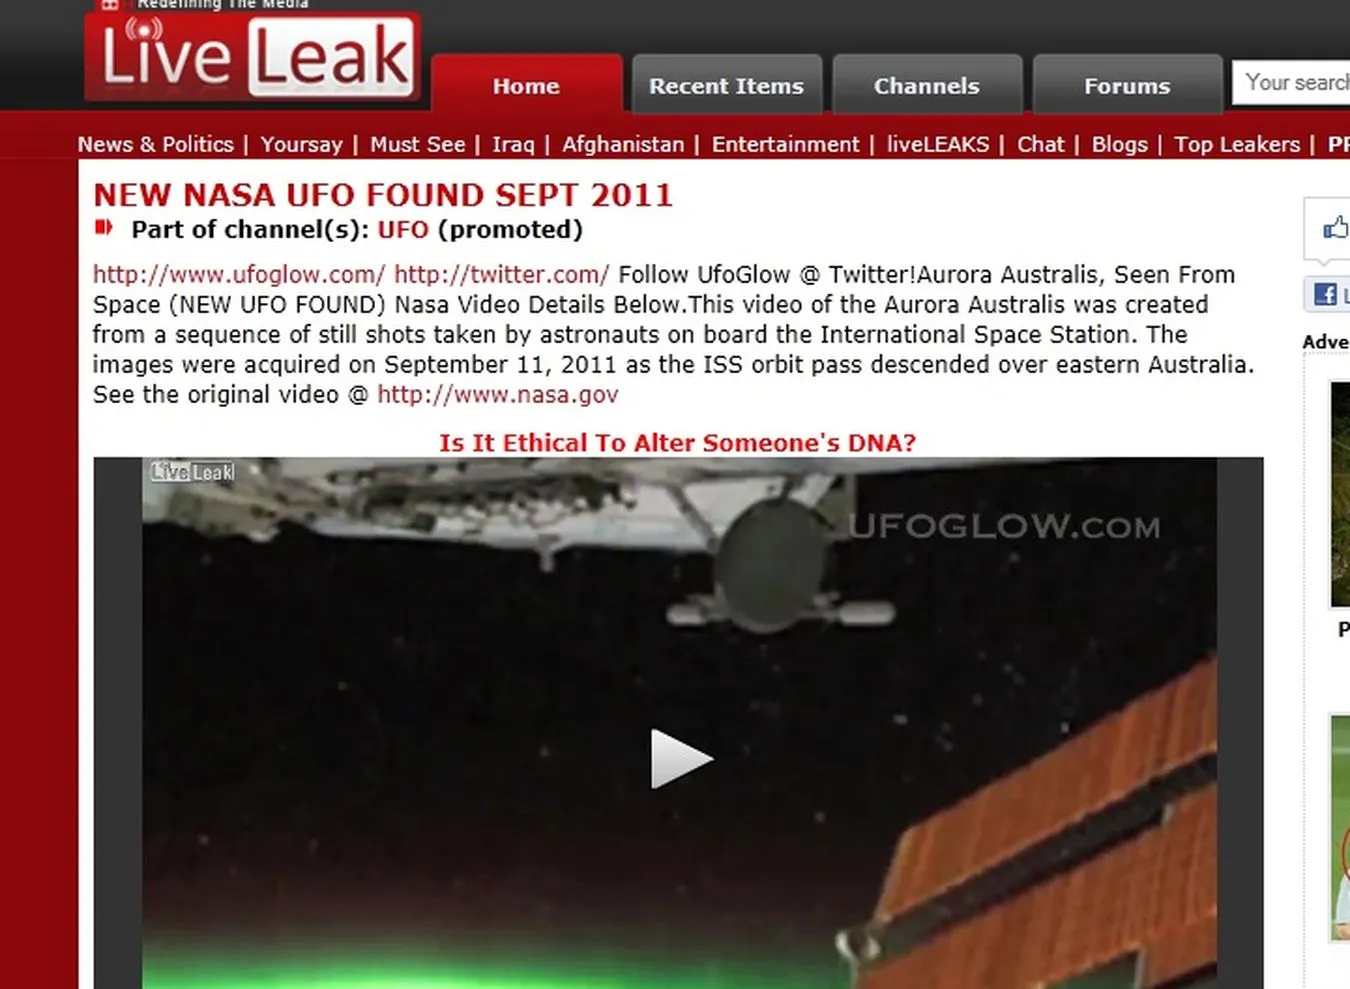Open the nasa.gov original video link
The width and height of the screenshot is (1350, 989).
(498, 394)
